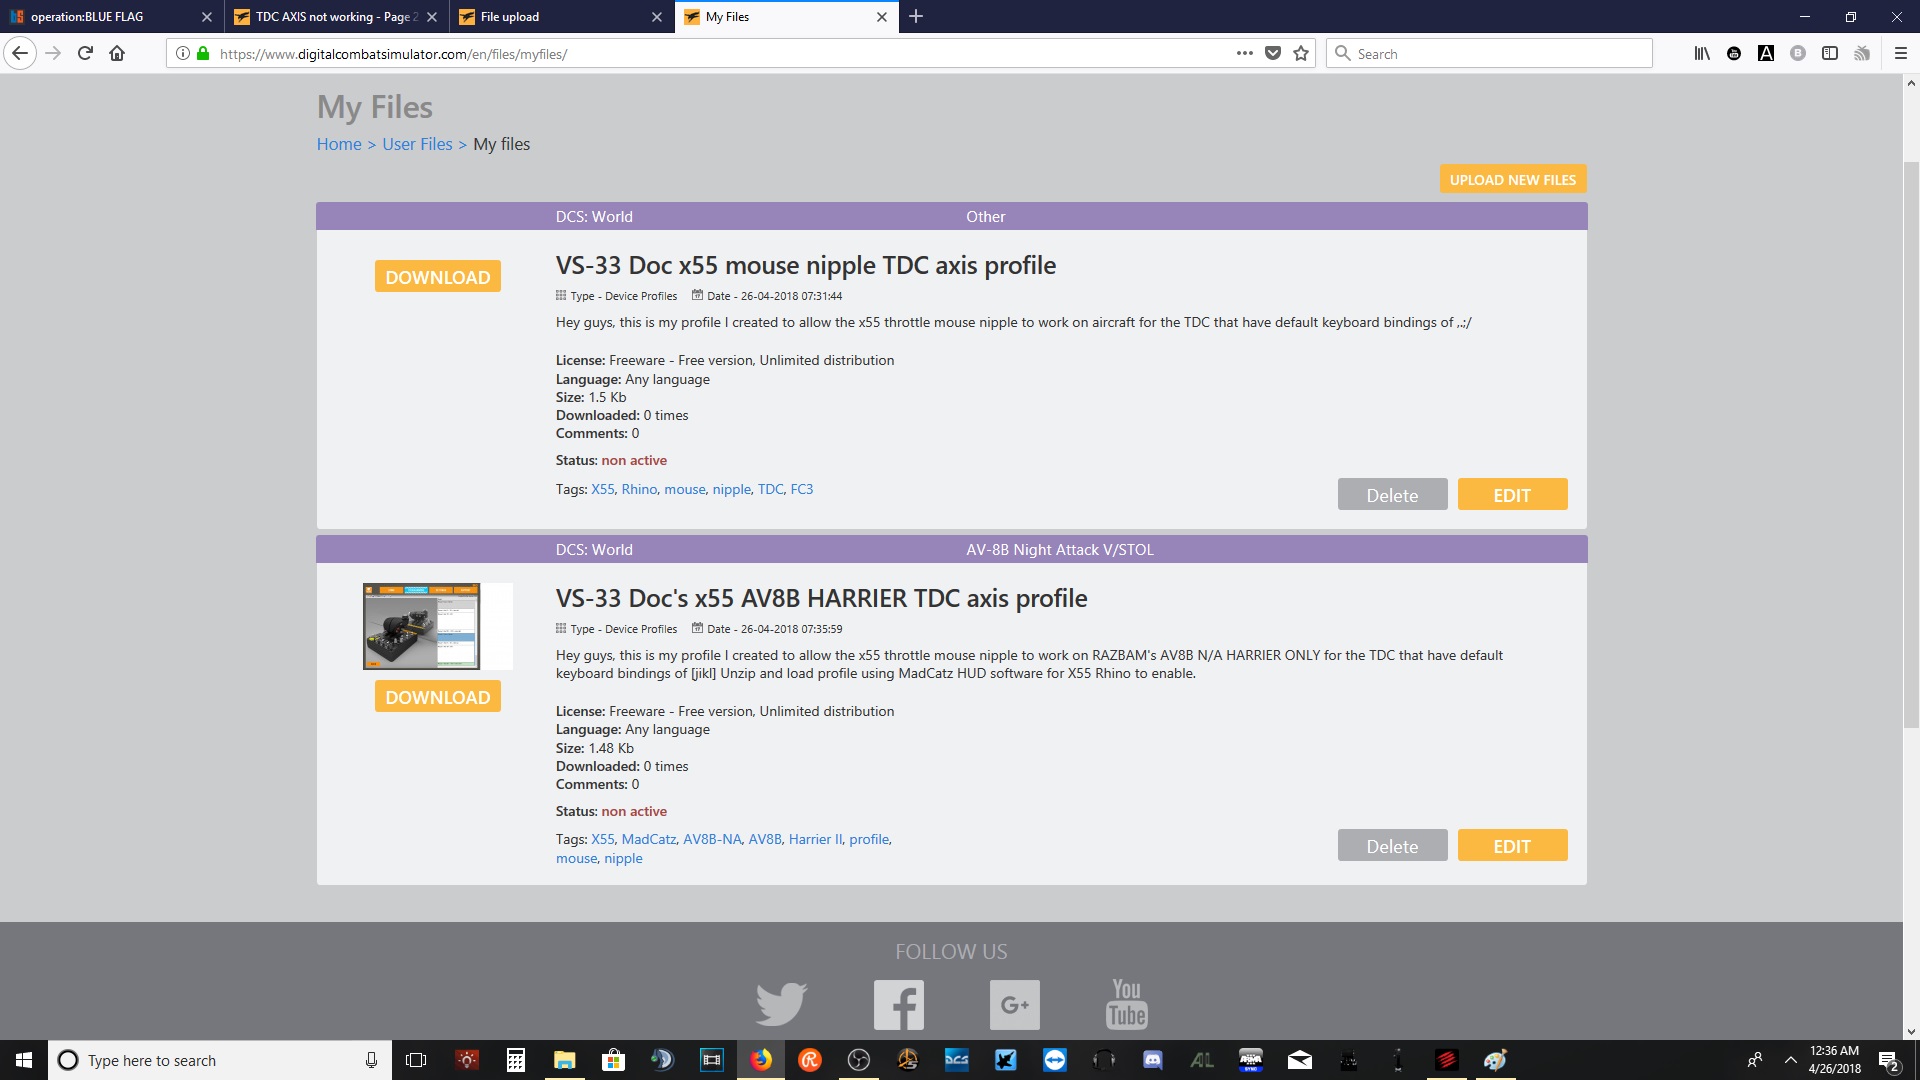Click the Firefox taskbar icon

pos(761,1060)
